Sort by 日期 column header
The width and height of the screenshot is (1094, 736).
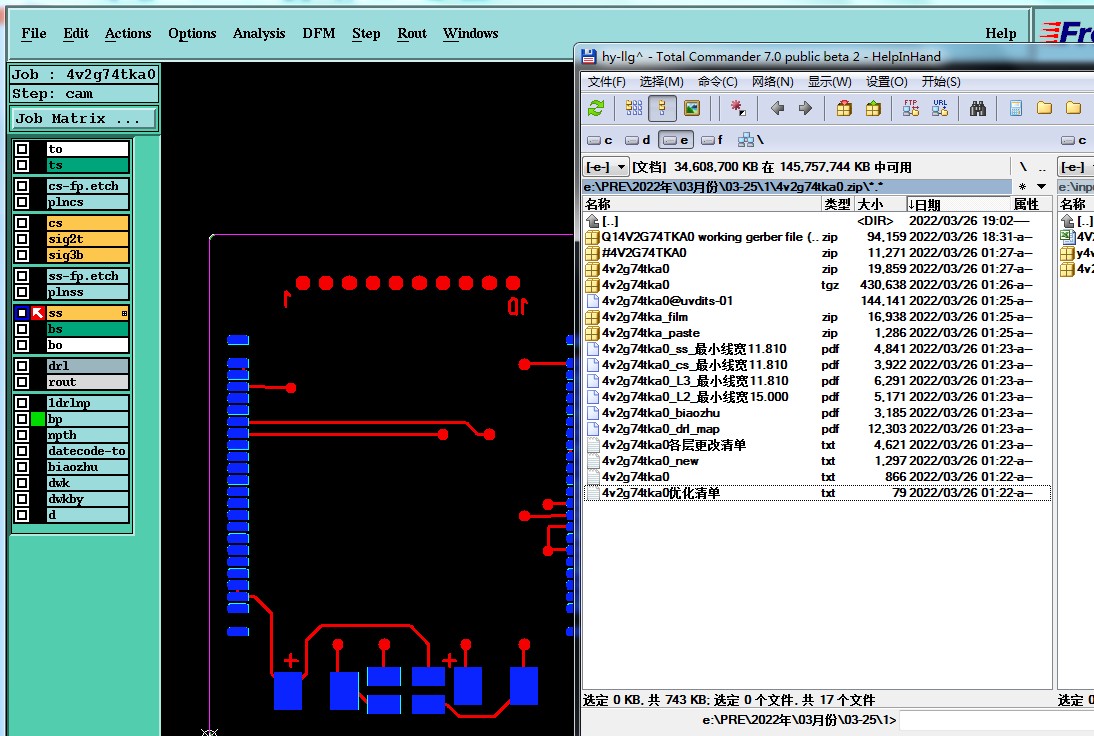925,204
